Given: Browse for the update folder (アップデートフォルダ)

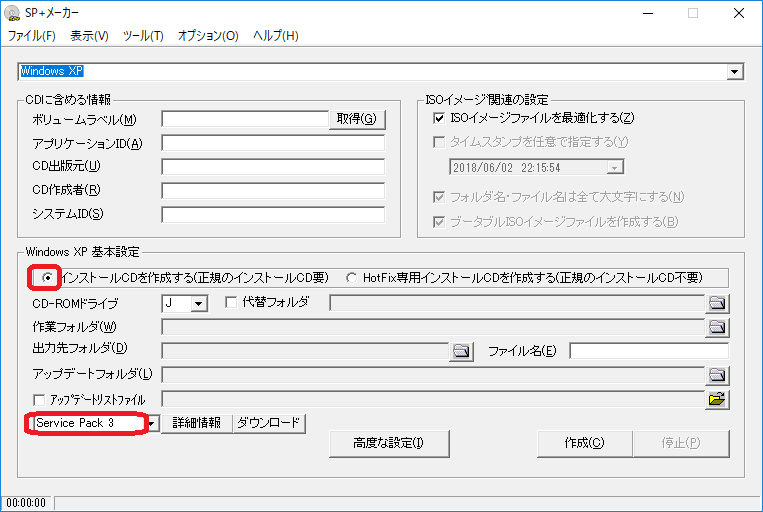Looking at the screenshot, I should [717, 375].
